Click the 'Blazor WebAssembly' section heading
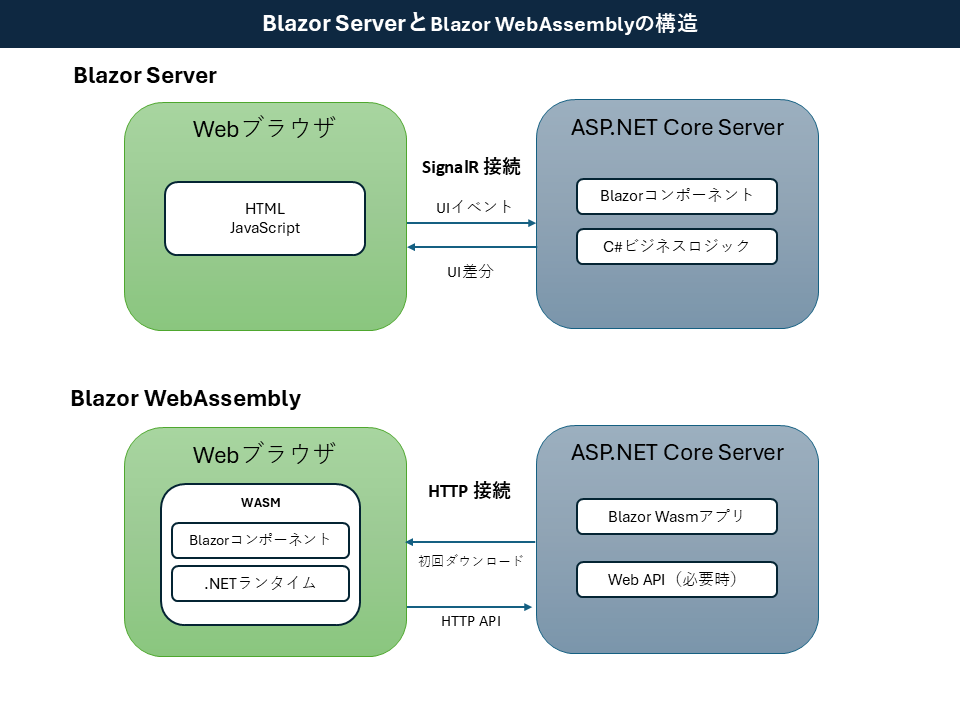960x720 pixels. pos(186,398)
